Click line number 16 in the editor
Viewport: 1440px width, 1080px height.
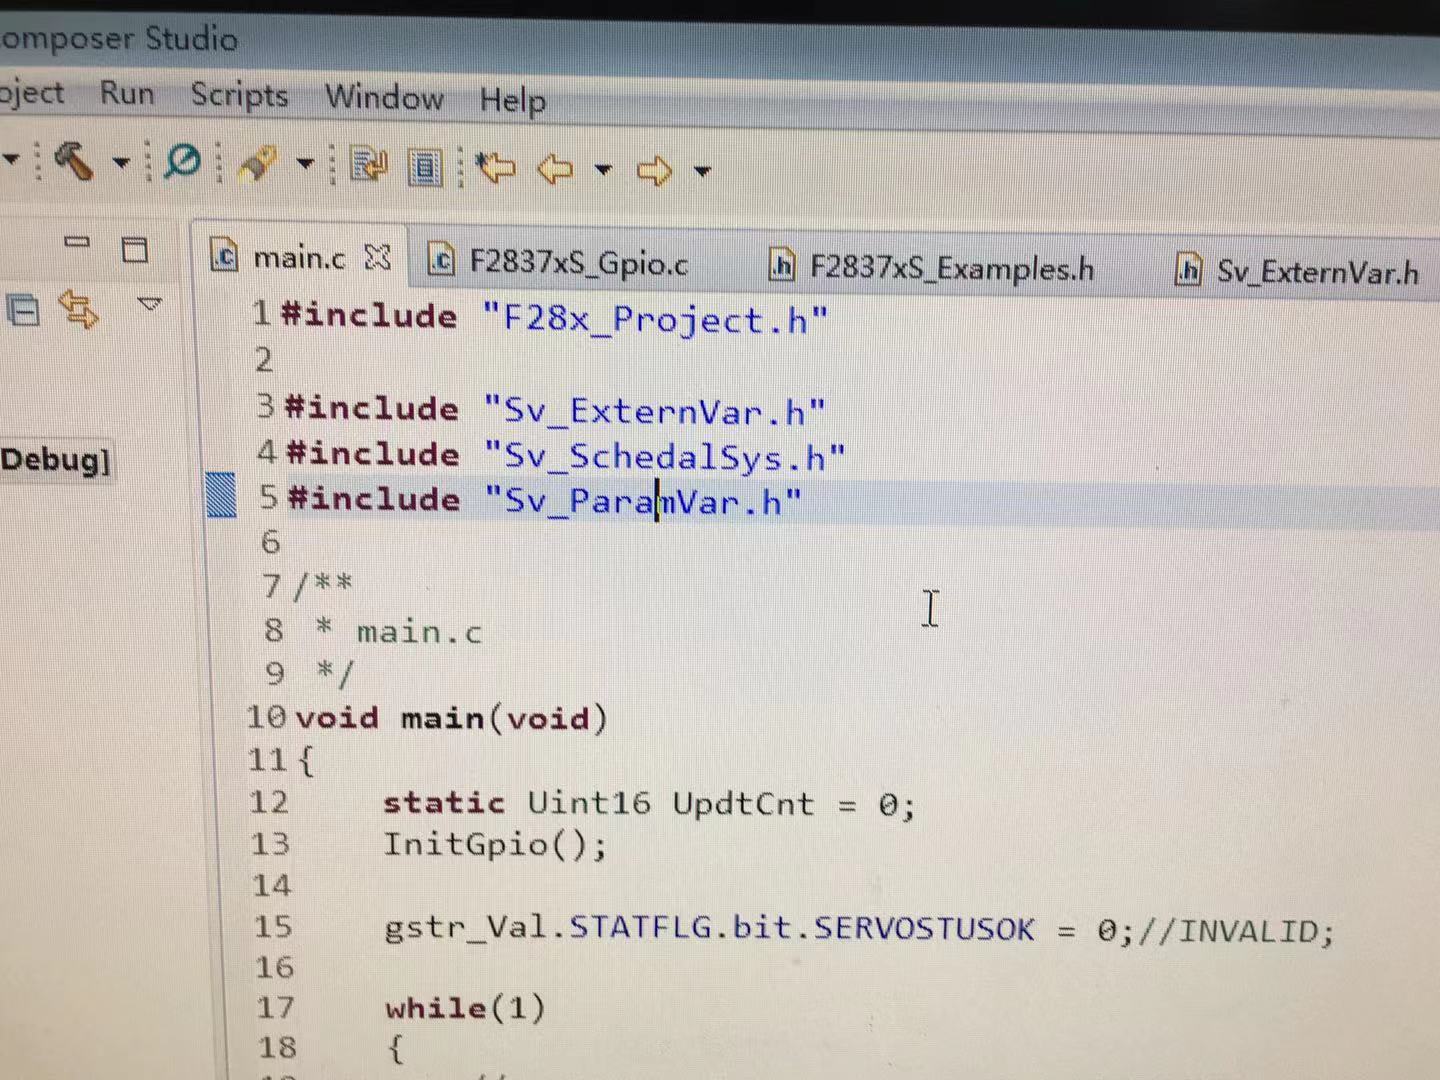(x=274, y=967)
